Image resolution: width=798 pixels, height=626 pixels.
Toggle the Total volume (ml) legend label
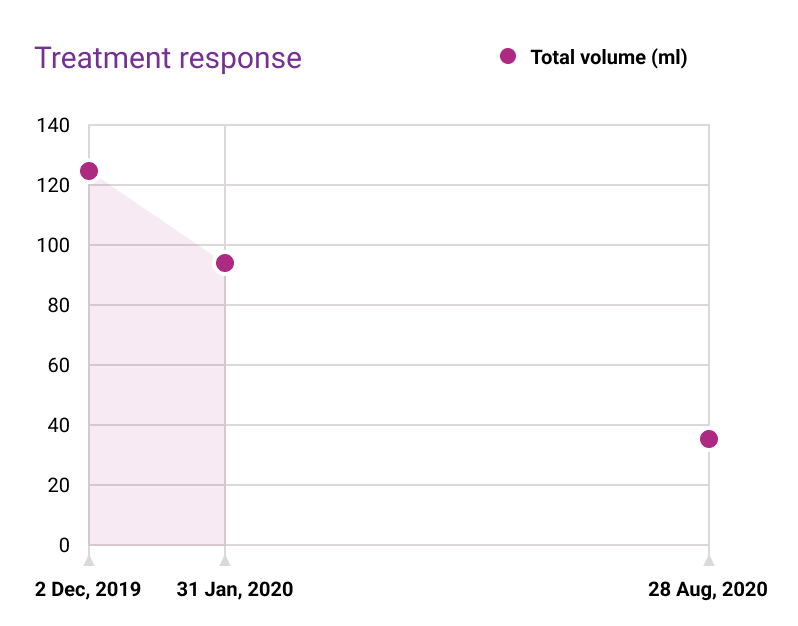(x=608, y=58)
